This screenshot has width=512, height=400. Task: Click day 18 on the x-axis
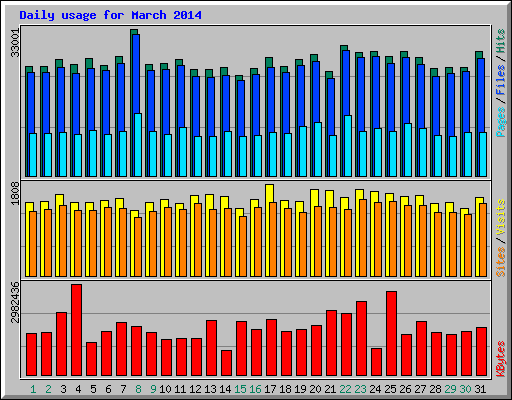click(285, 389)
